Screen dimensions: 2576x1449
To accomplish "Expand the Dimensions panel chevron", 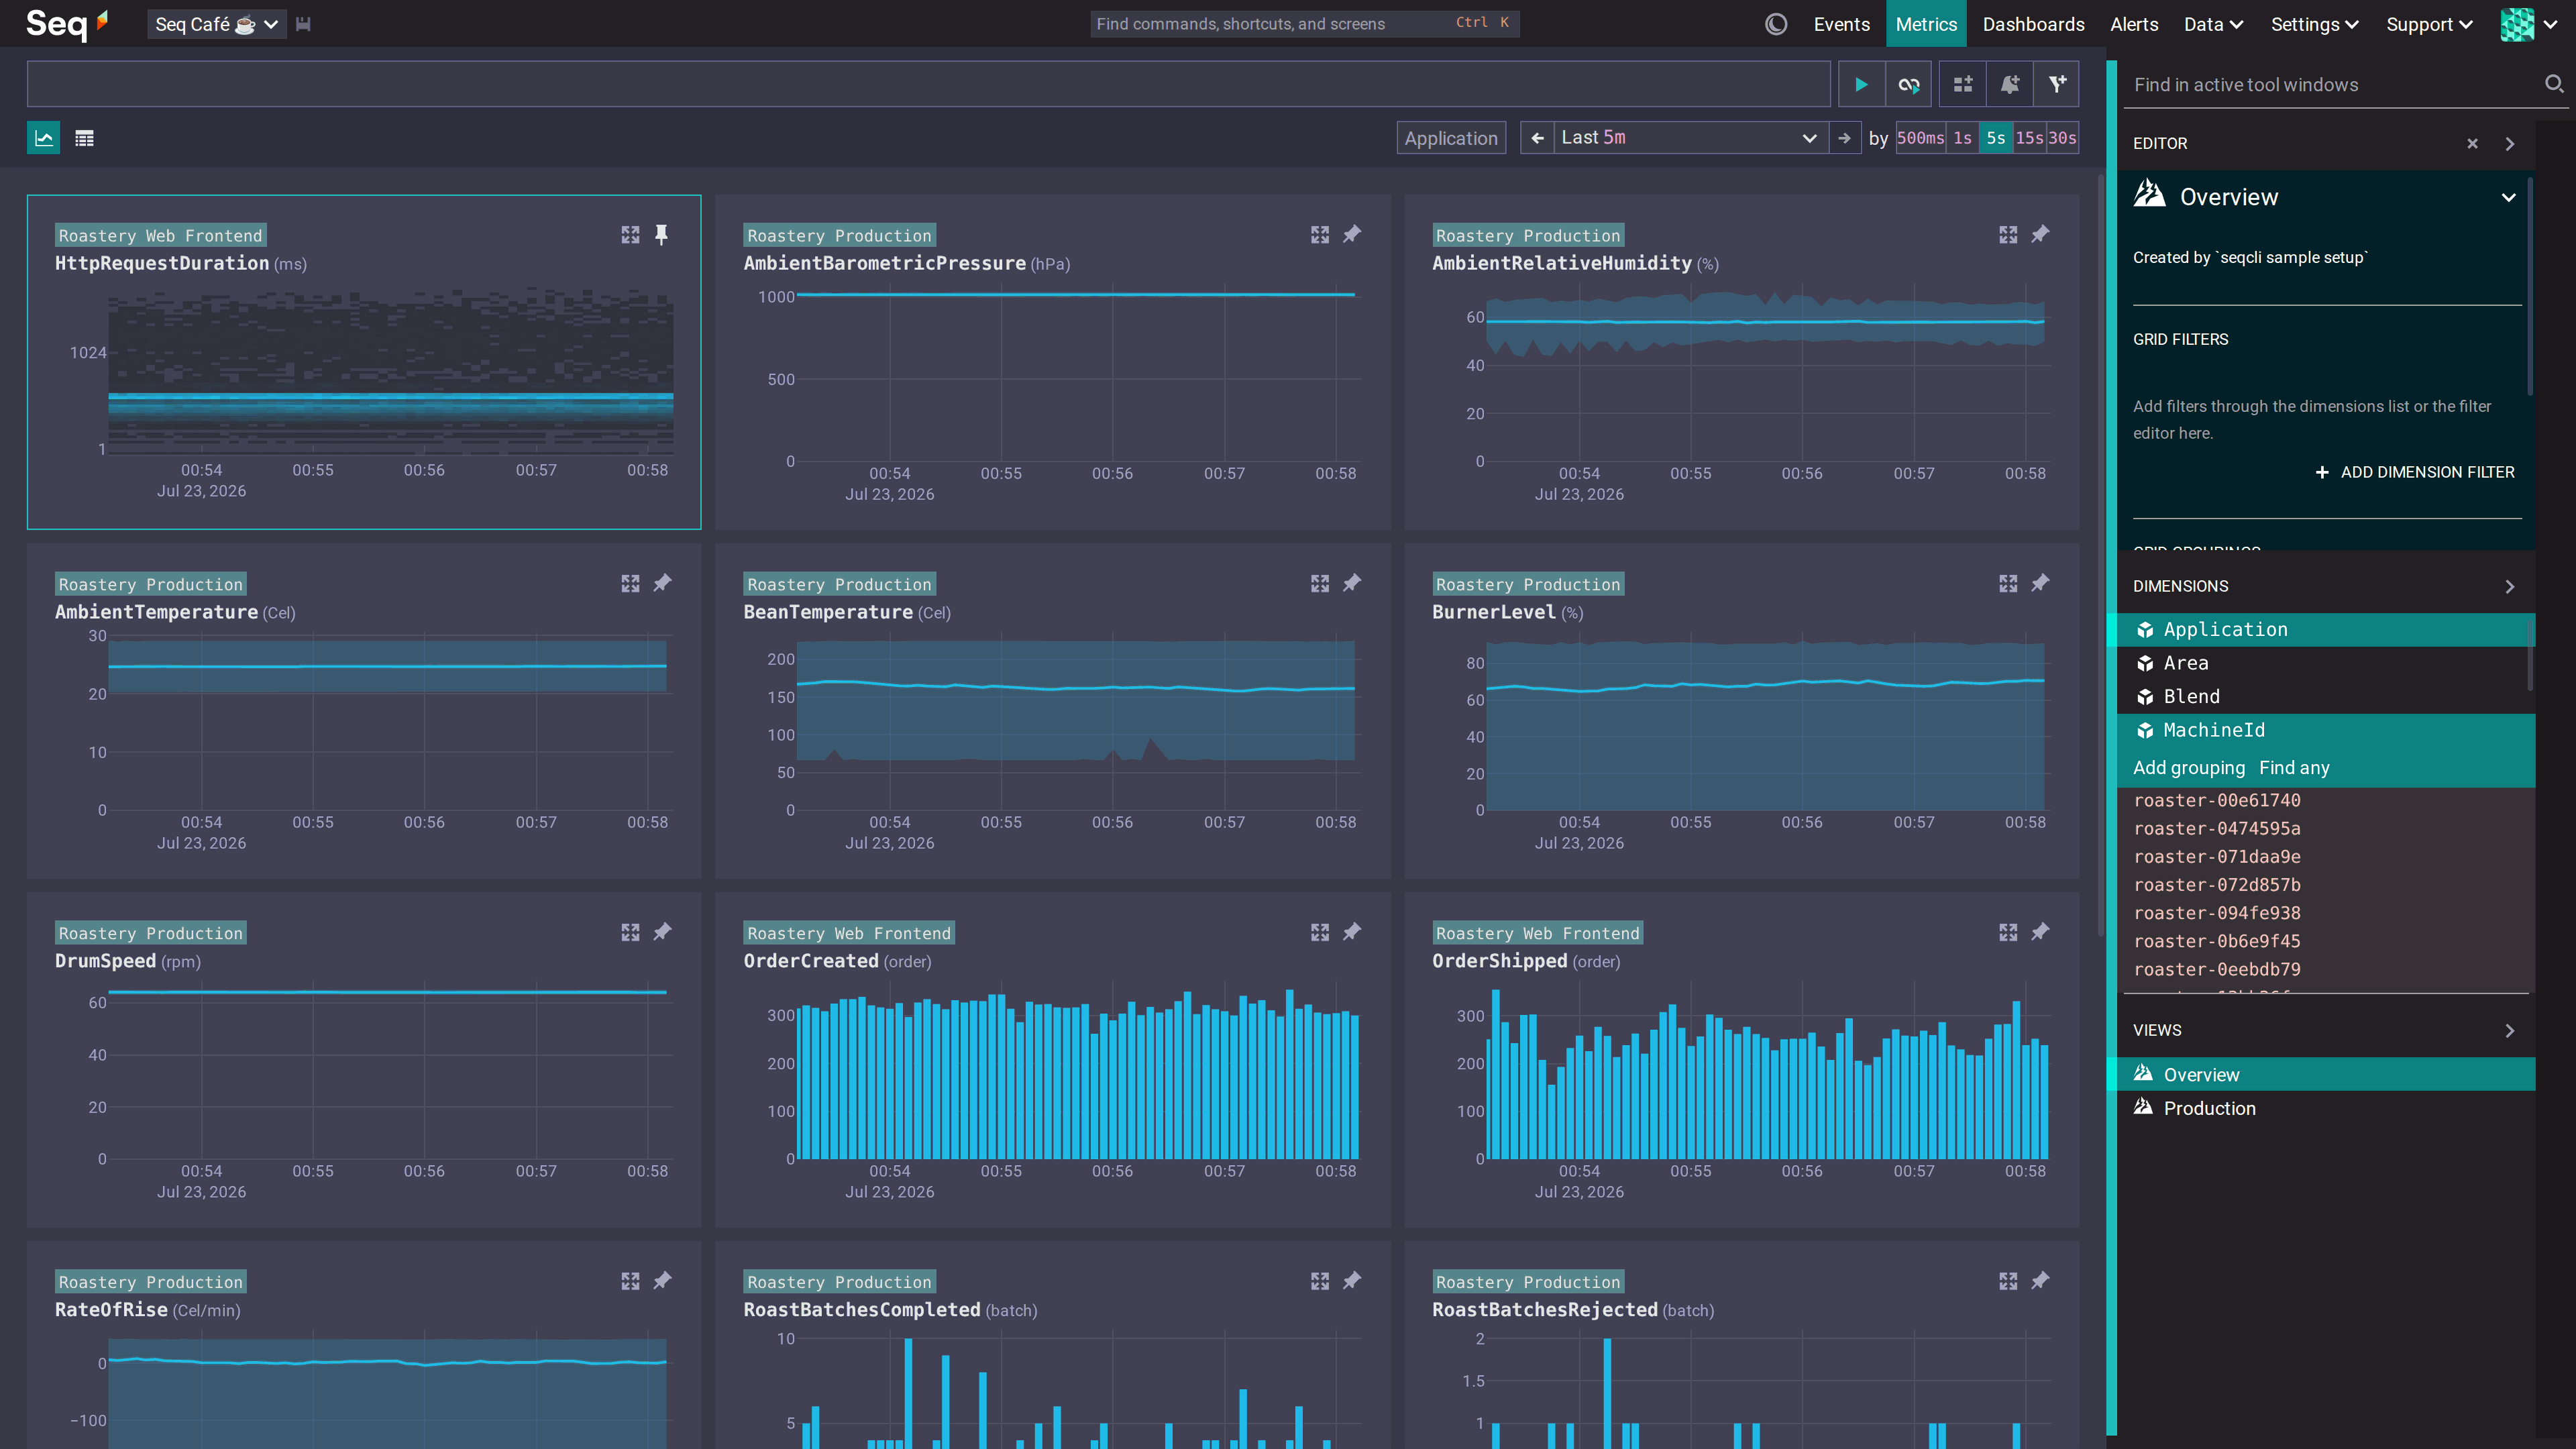I will 2509,587.
